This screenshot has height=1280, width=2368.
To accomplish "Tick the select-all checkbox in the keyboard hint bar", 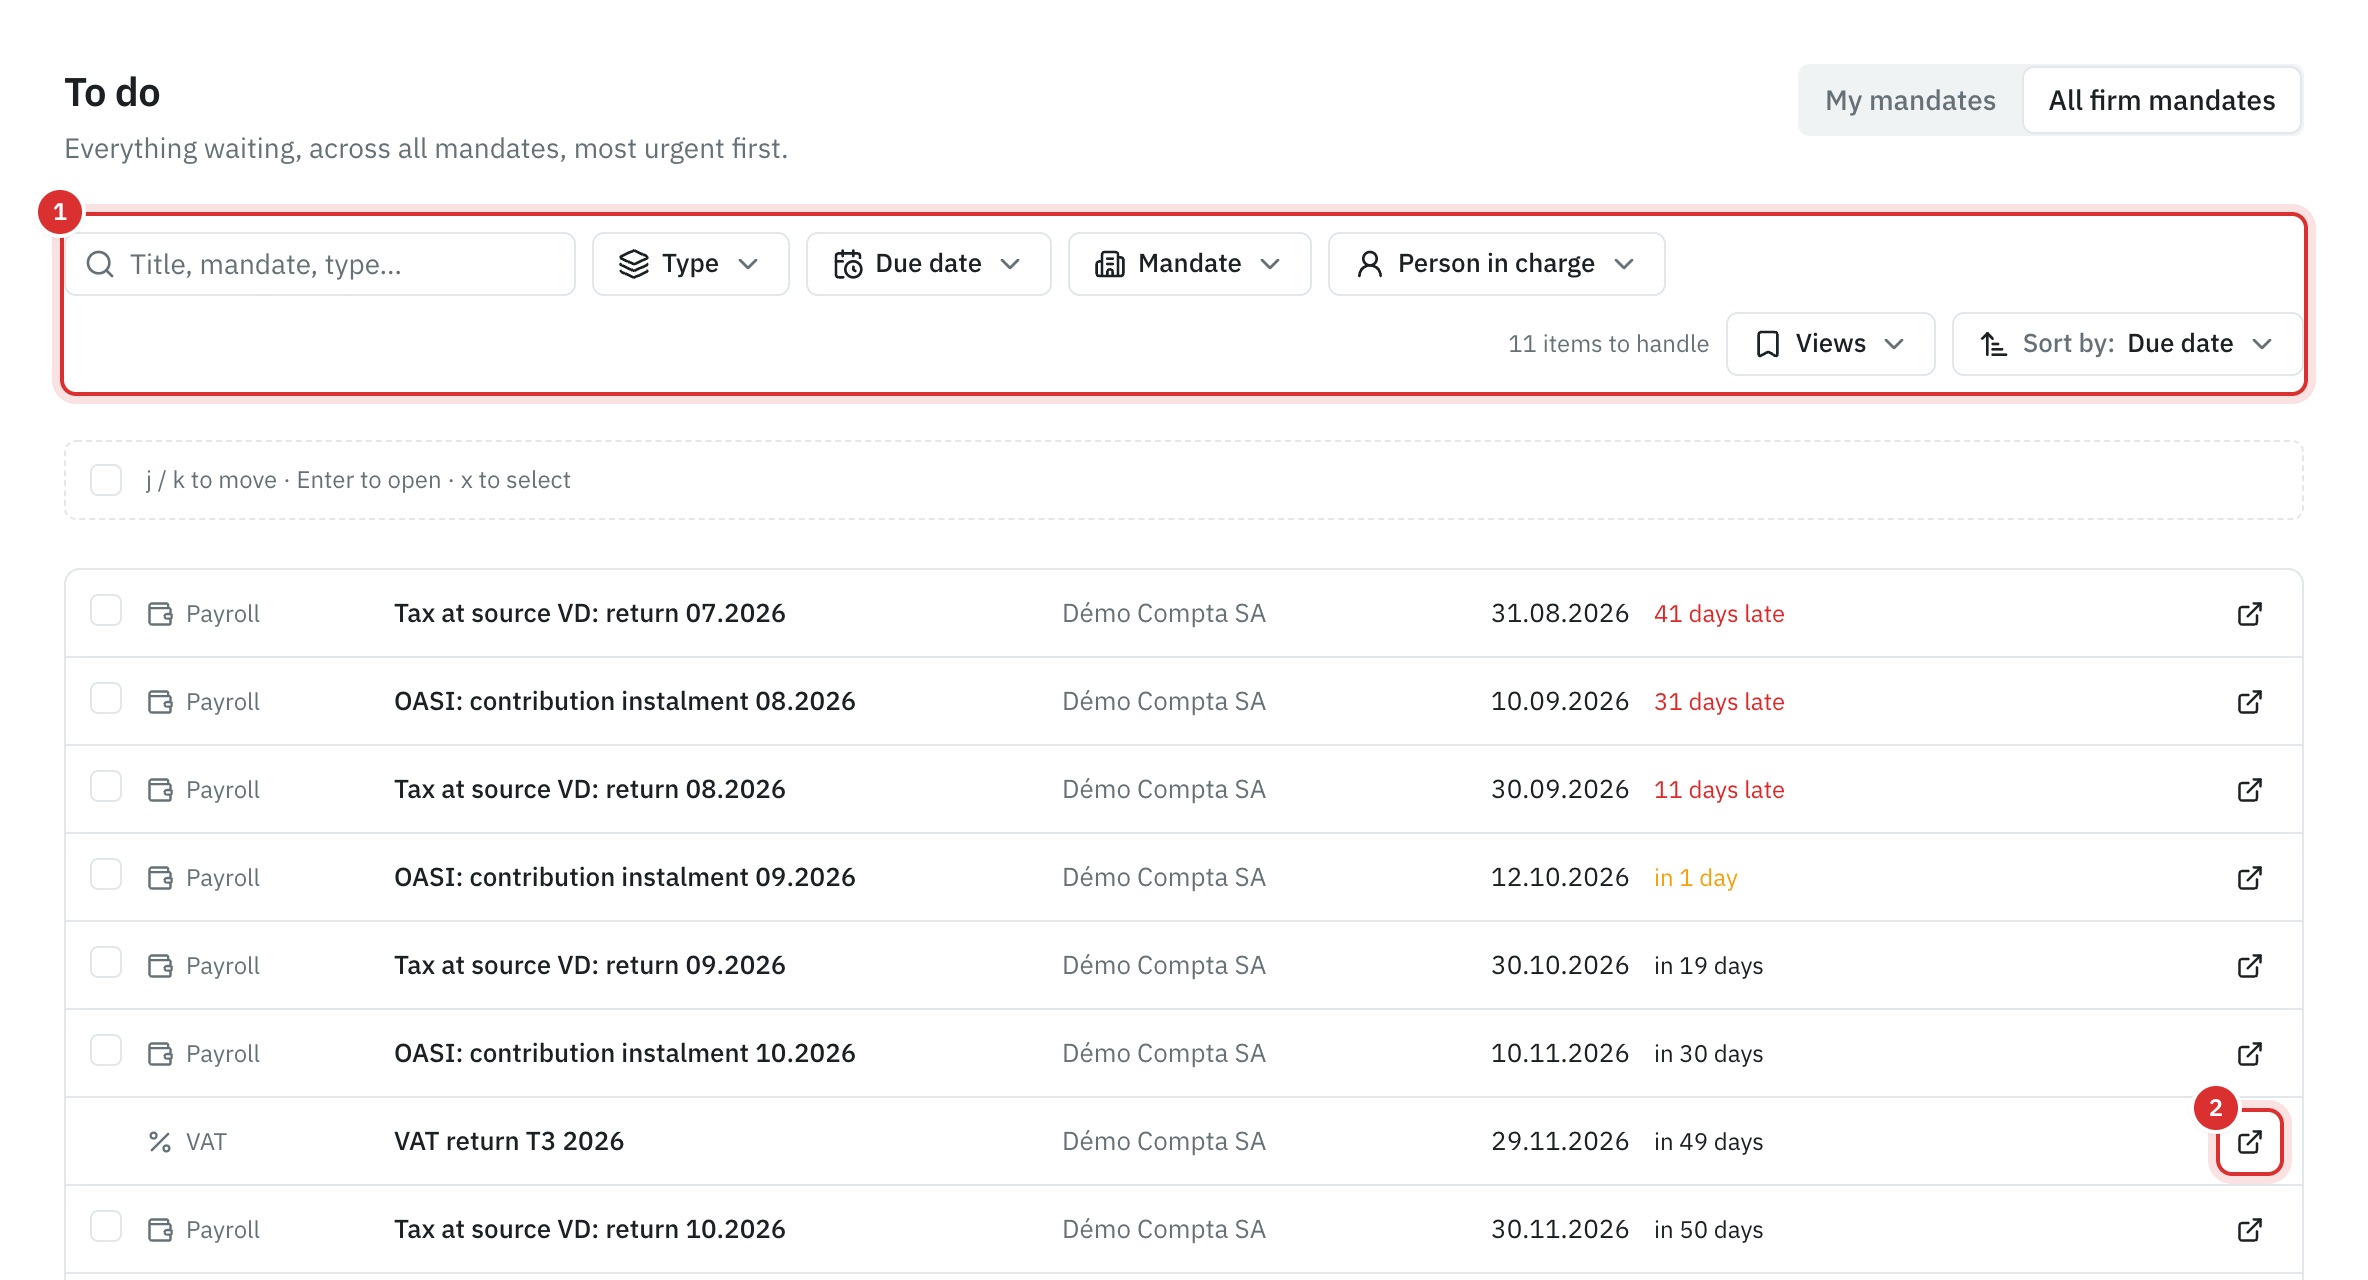I will click(106, 480).
